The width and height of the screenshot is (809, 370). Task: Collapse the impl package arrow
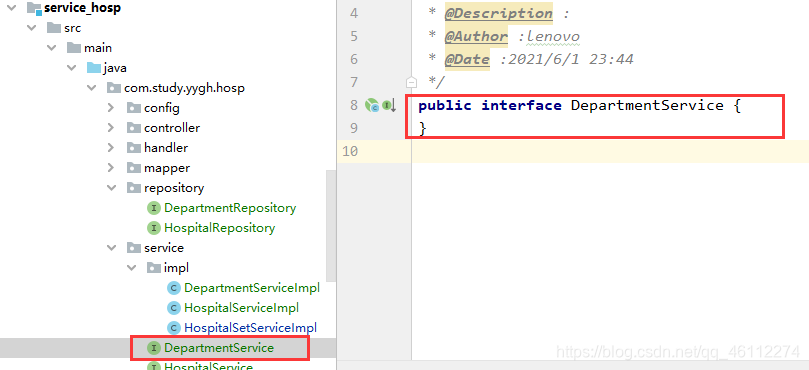[132, 268]
